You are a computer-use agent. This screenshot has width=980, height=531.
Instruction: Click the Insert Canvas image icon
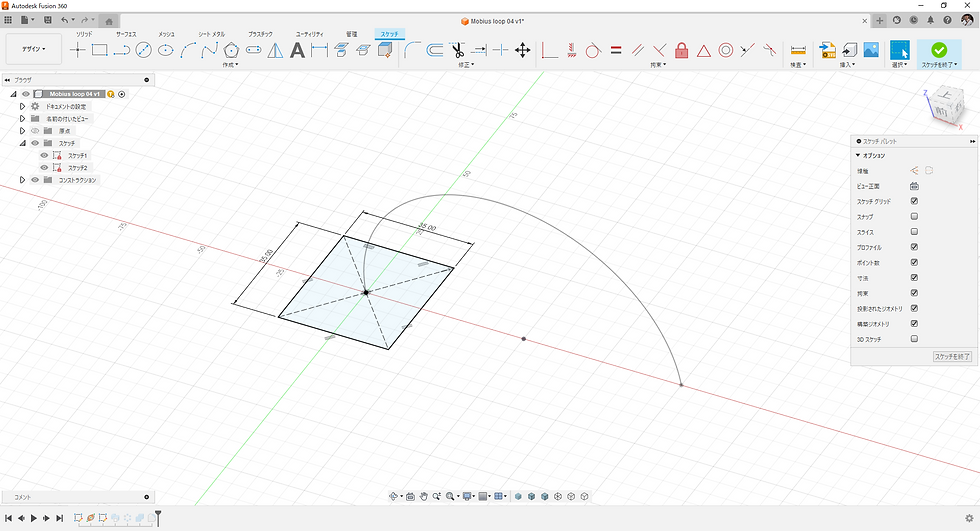click(871, 50)
